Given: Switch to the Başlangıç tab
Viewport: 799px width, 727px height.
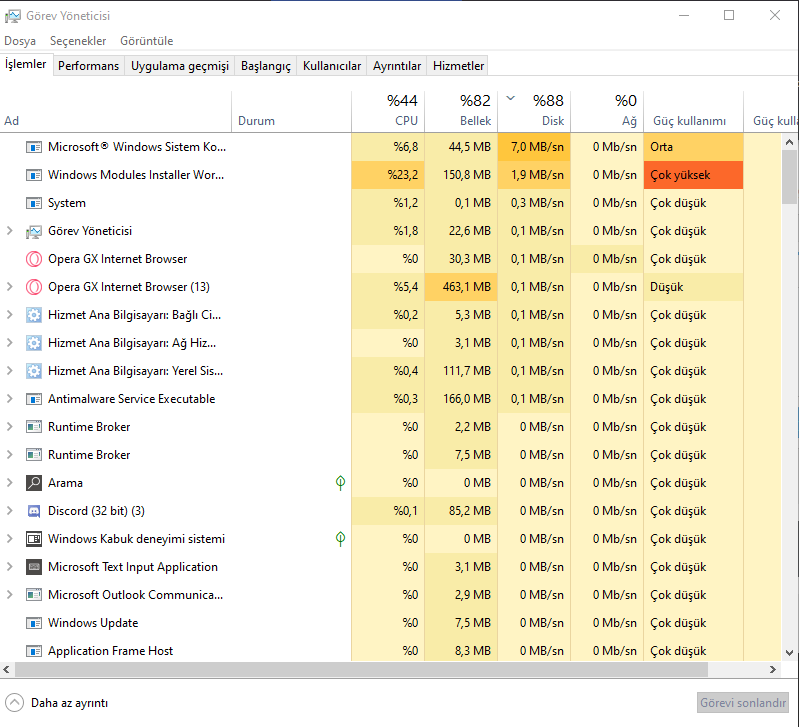Looking at the screenshot, I should point(265,66).
